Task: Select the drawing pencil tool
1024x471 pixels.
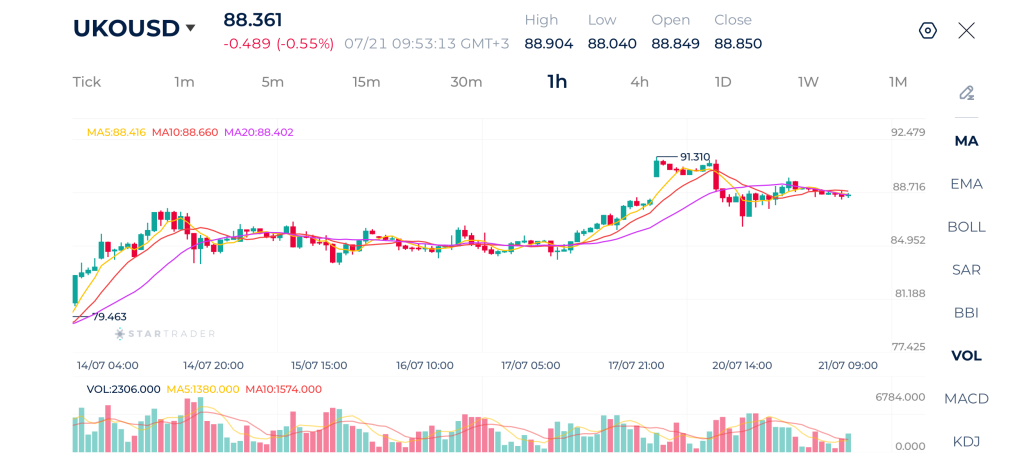Action: 967,93
